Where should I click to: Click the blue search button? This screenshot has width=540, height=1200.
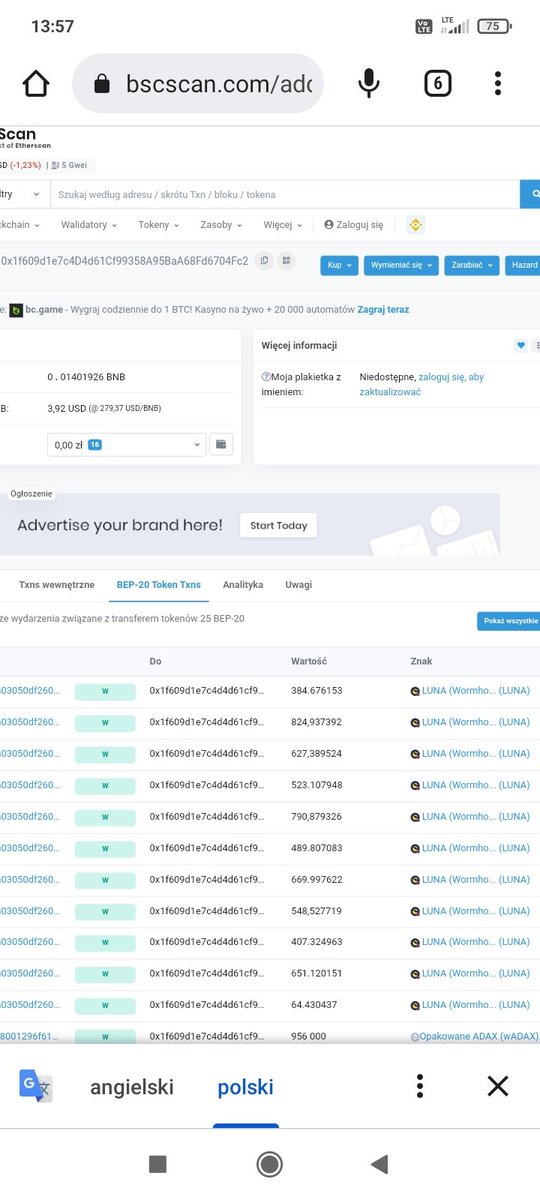click(x=531, y=194)
